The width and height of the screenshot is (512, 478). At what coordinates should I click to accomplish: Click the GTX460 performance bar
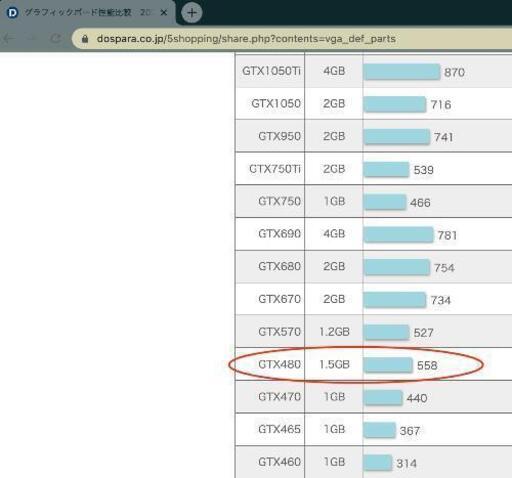coord(378,462)
